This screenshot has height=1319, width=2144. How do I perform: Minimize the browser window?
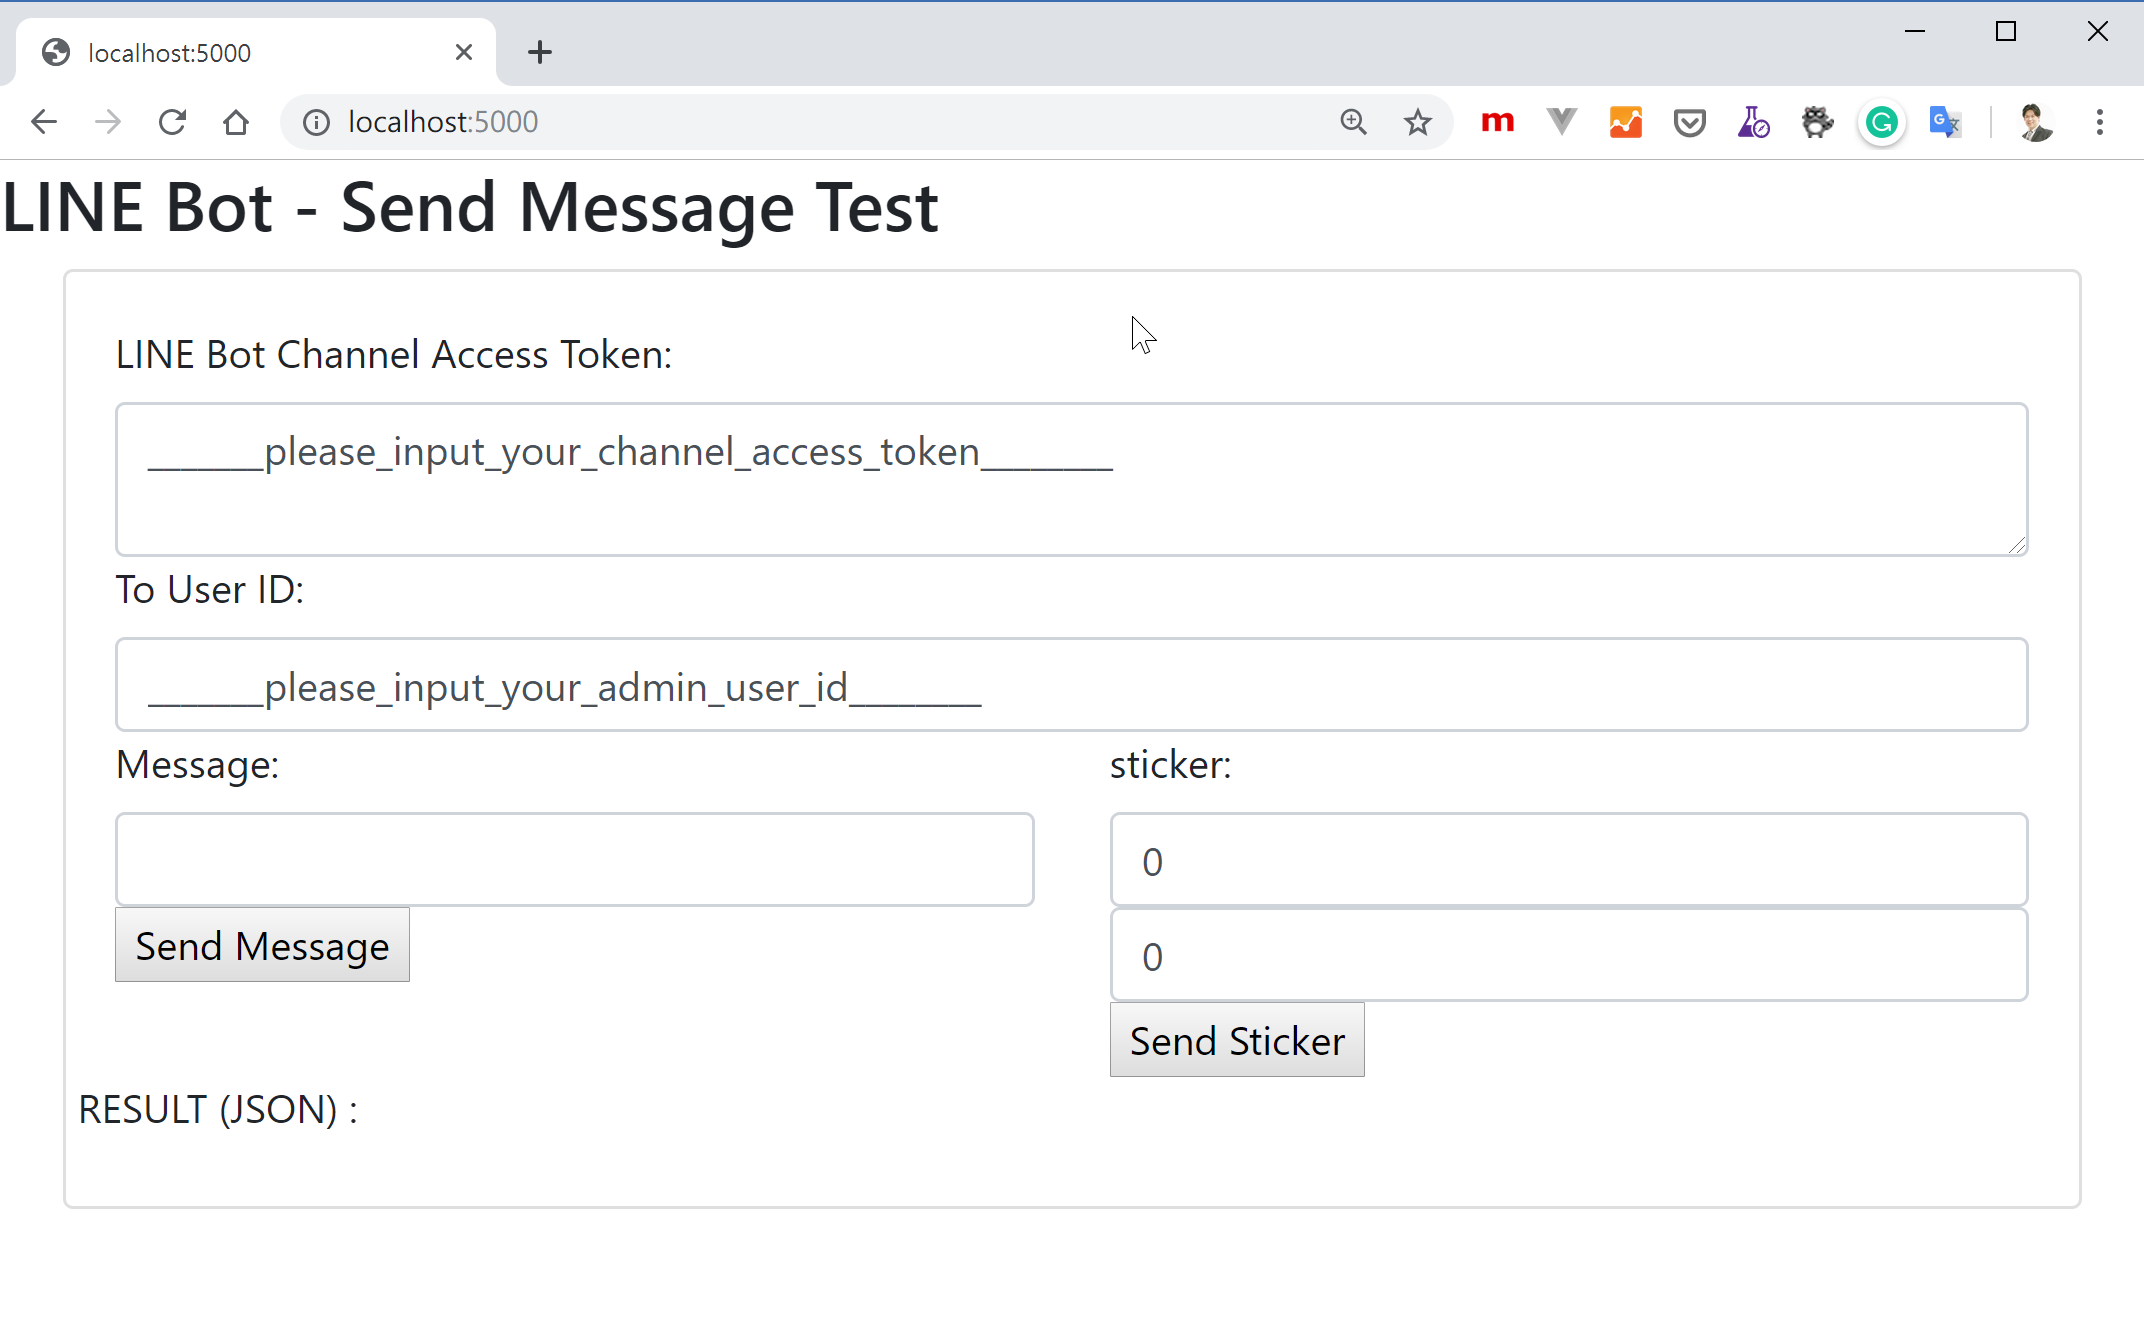tap(1915, 32)
